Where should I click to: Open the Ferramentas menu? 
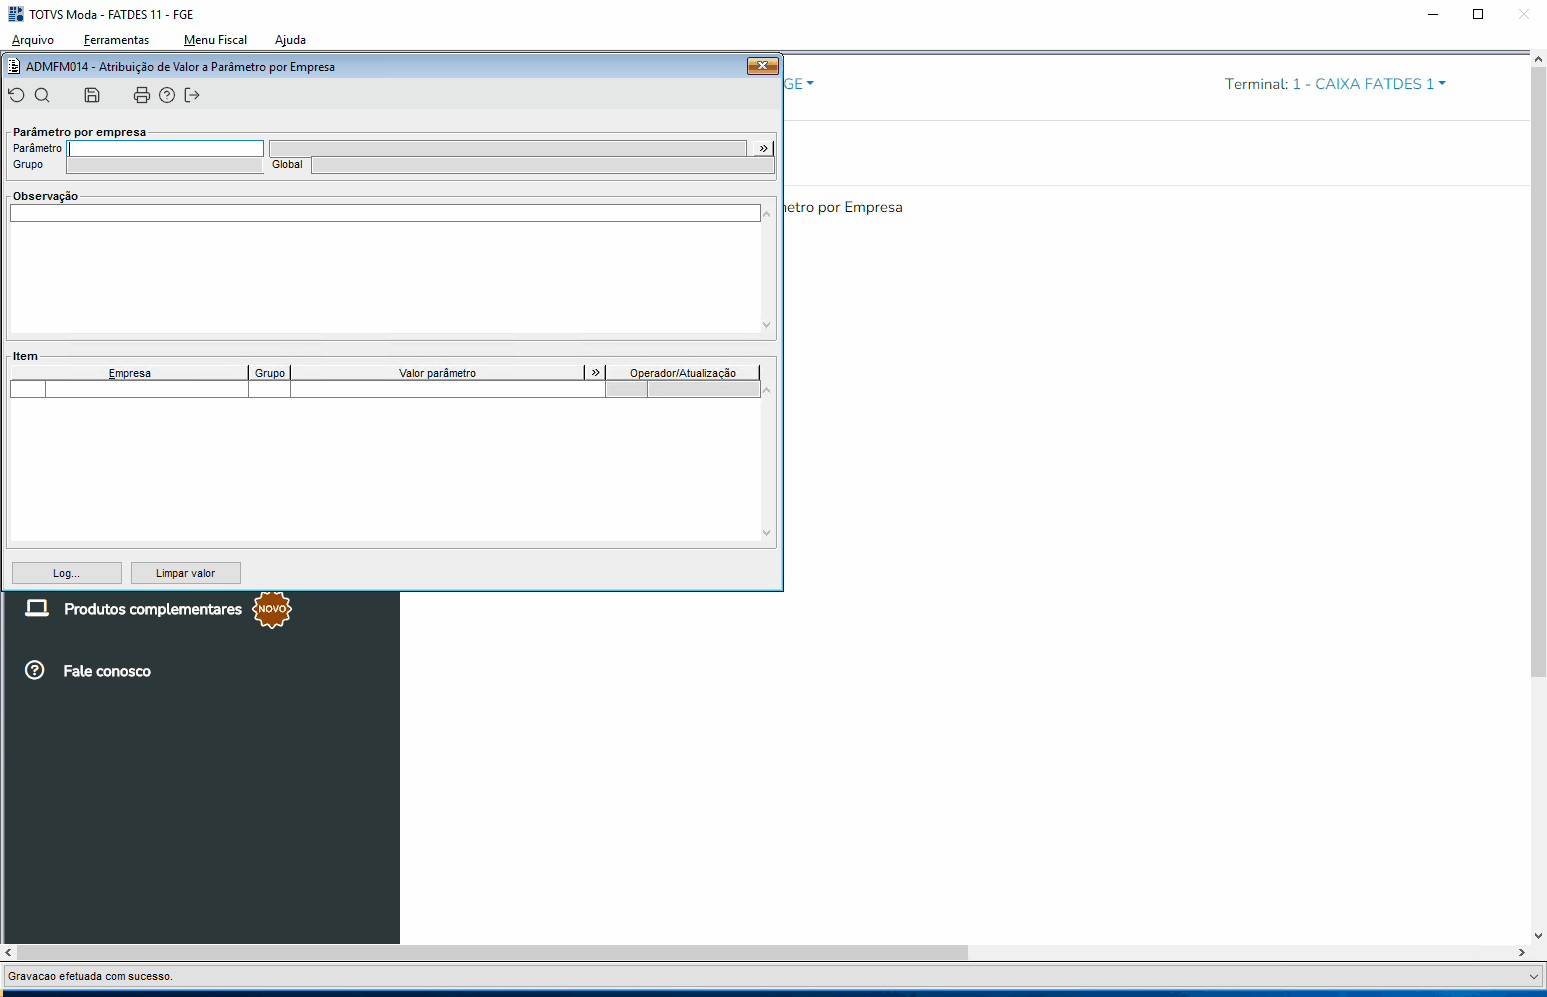(x=117, y=40)
